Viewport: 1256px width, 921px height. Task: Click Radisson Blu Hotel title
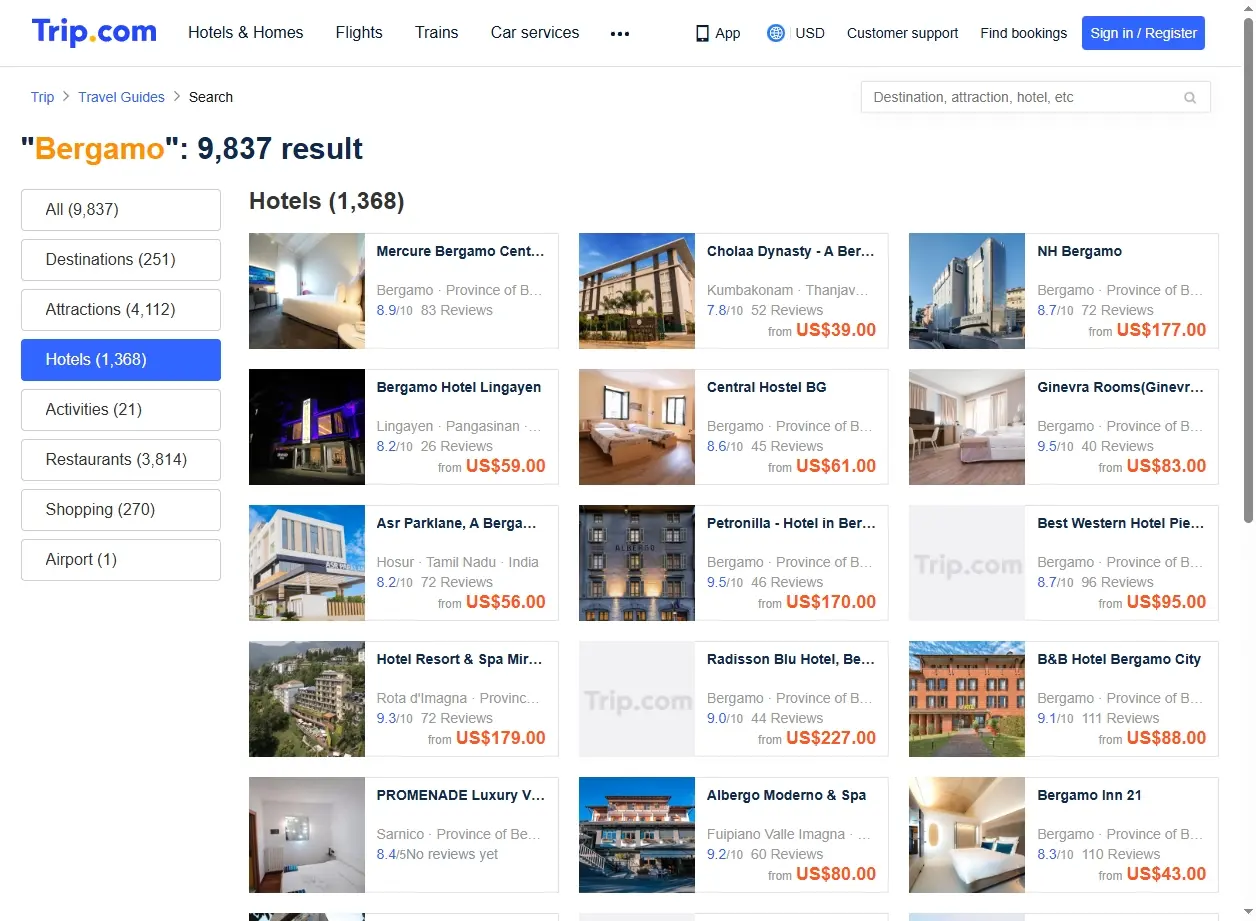[790, 660]
